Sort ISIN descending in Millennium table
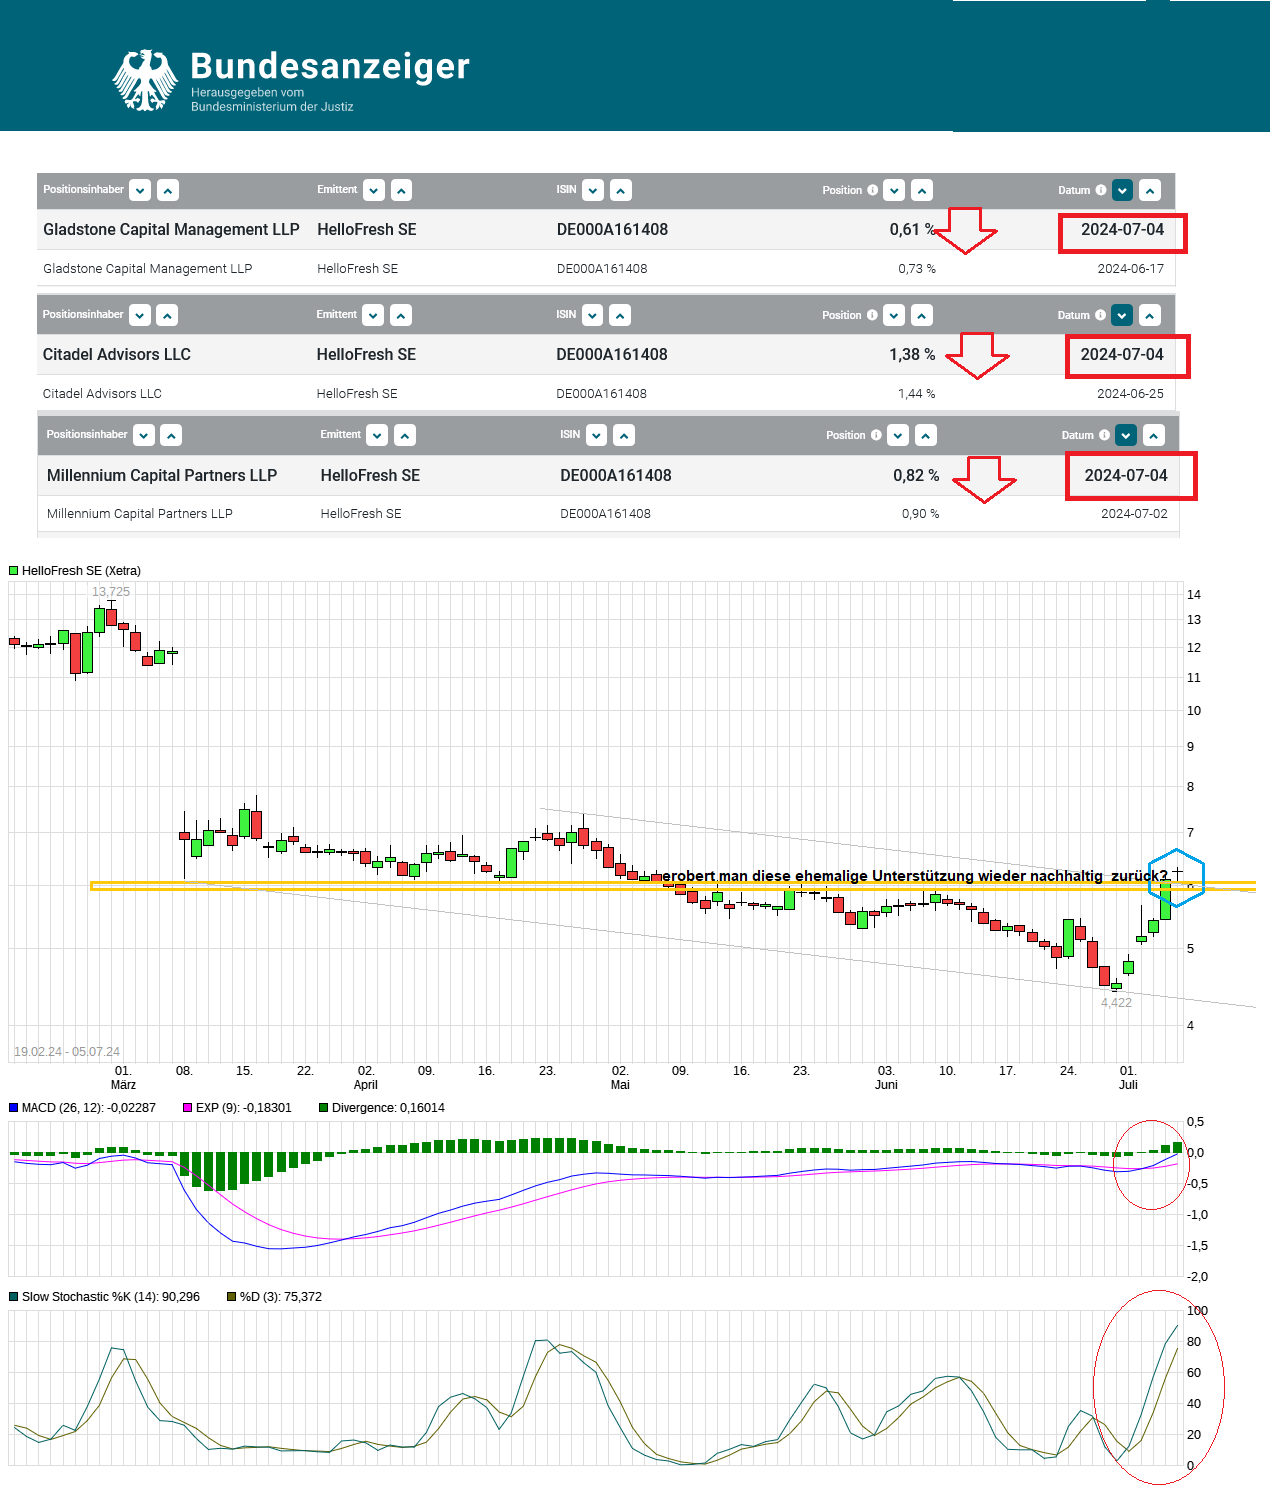 (x=597, y=435)
